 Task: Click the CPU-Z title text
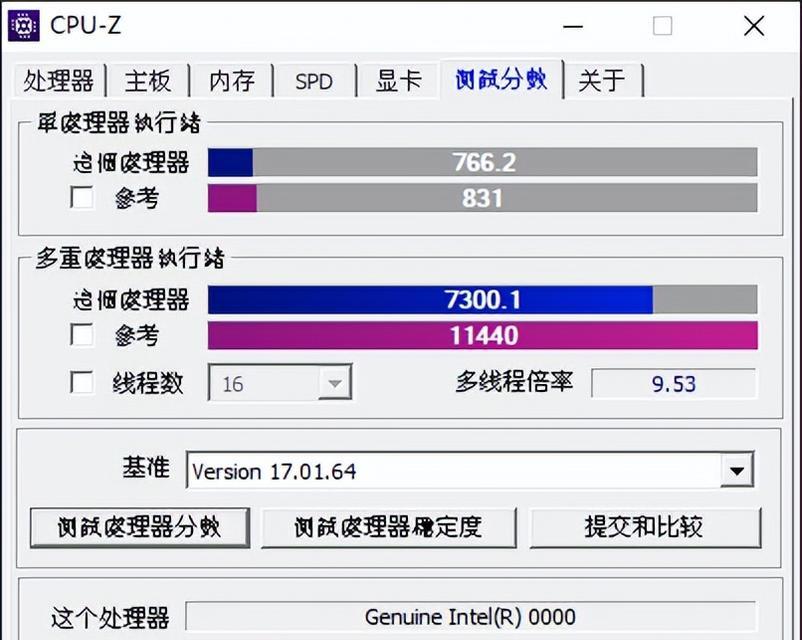point(85,26)
